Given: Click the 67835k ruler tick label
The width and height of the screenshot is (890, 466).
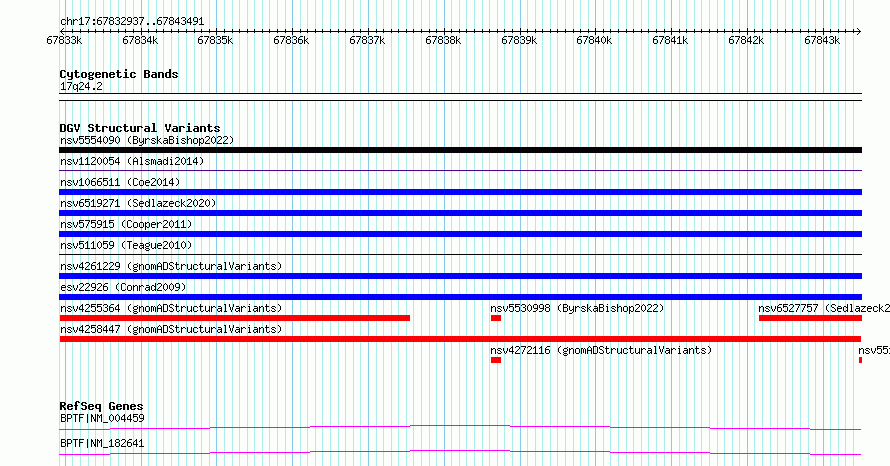Looking at the screenshot, I should tap(215, 41).
